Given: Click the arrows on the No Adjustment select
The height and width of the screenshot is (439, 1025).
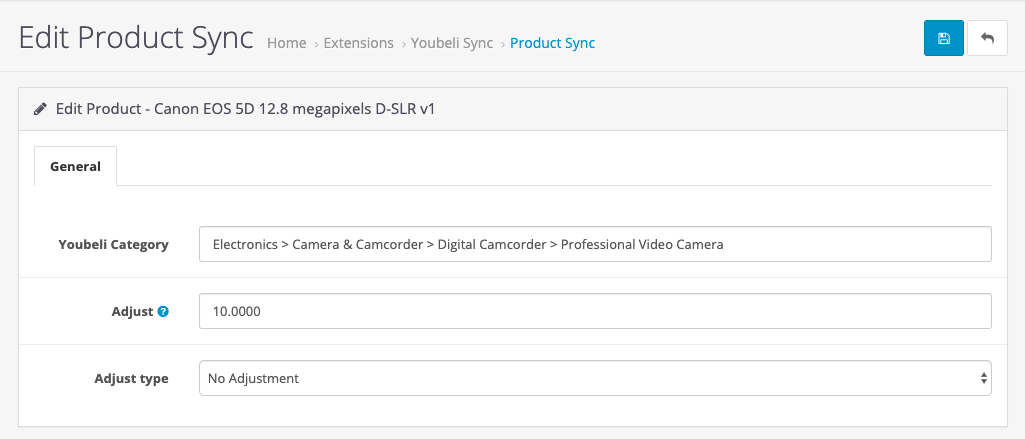Looking at the screenshot, I should click(984, 378).
